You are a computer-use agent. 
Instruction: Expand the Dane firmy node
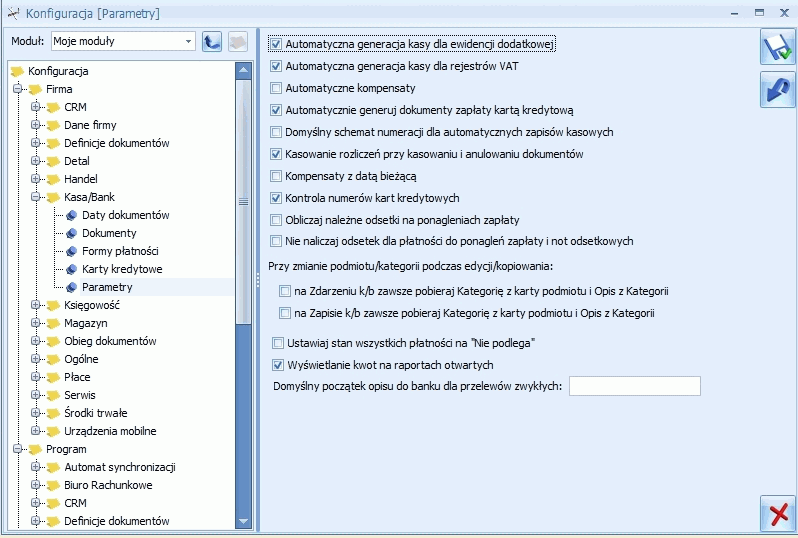(36, 125)
